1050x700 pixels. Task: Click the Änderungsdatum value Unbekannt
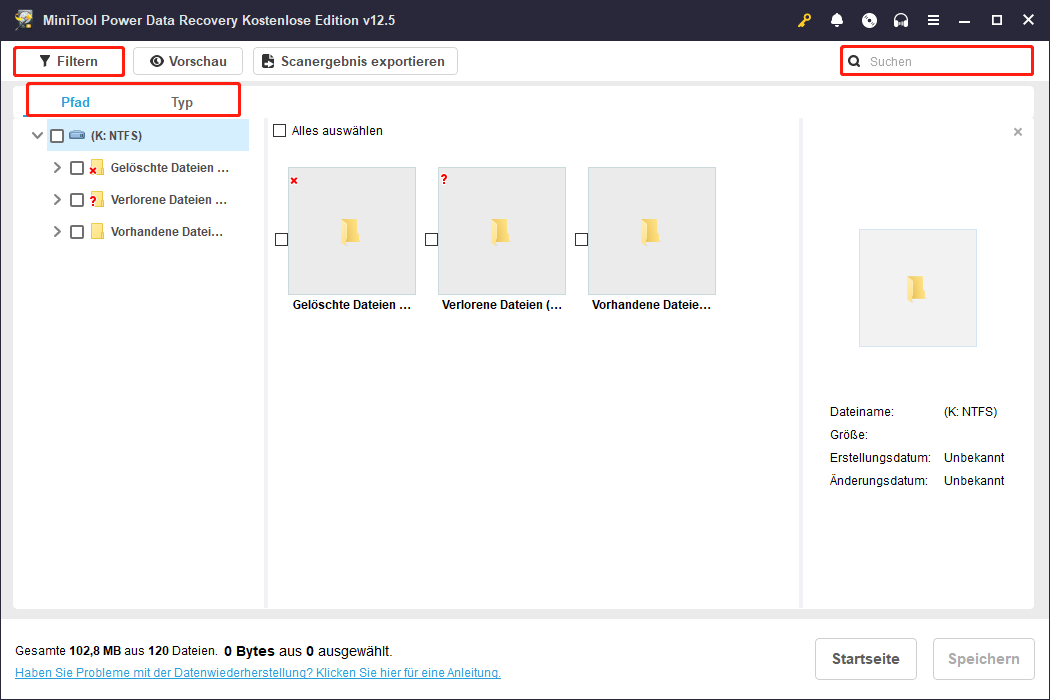tap(974, 481)
